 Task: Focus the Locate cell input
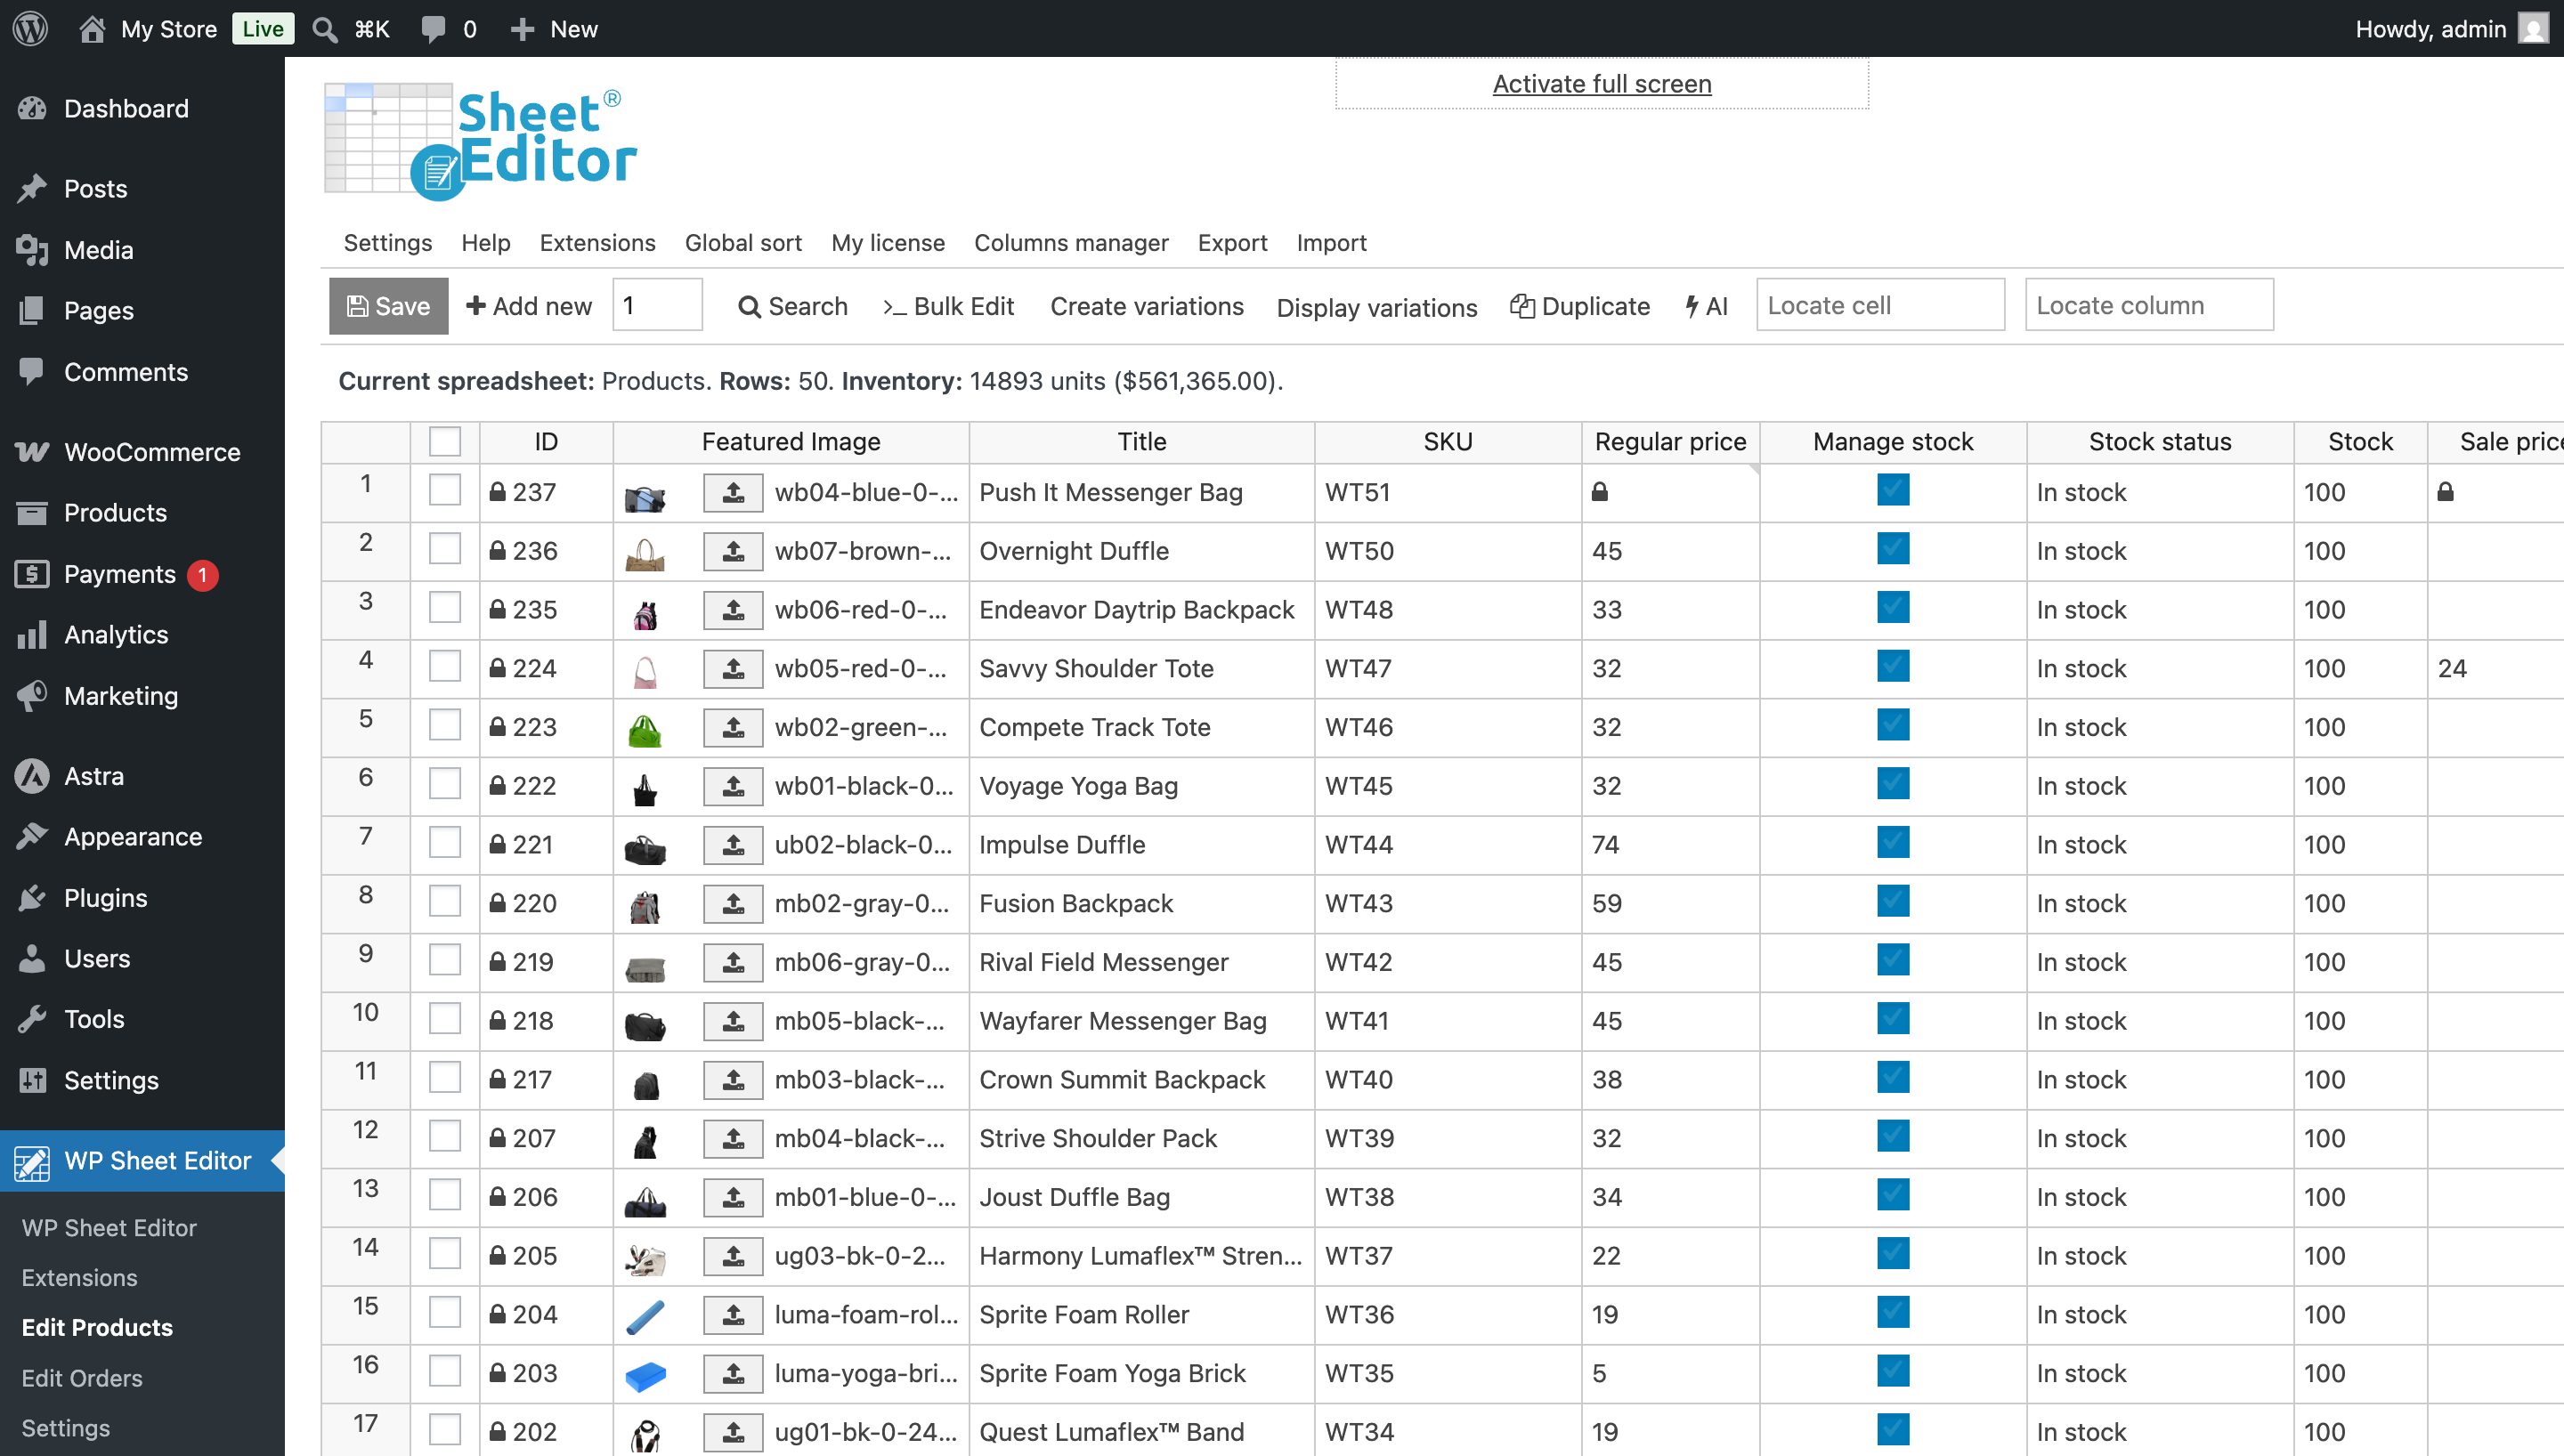(1880, 305)
